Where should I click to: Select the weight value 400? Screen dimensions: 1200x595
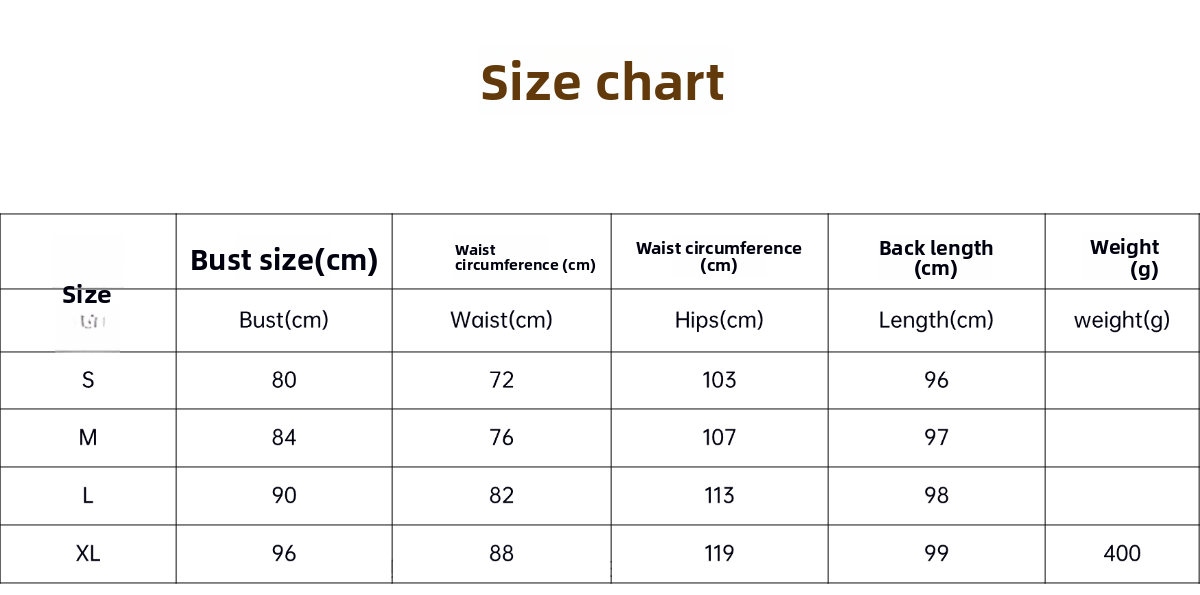point(1122,554)
